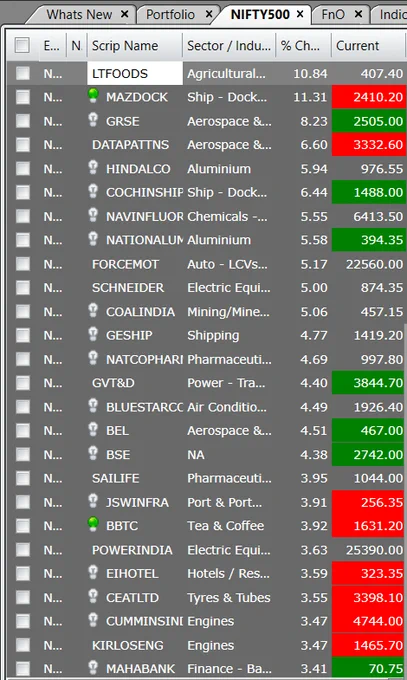Switch to the Whats New tab
Viewport: 407px width, 680px height.
click(79, 14)
